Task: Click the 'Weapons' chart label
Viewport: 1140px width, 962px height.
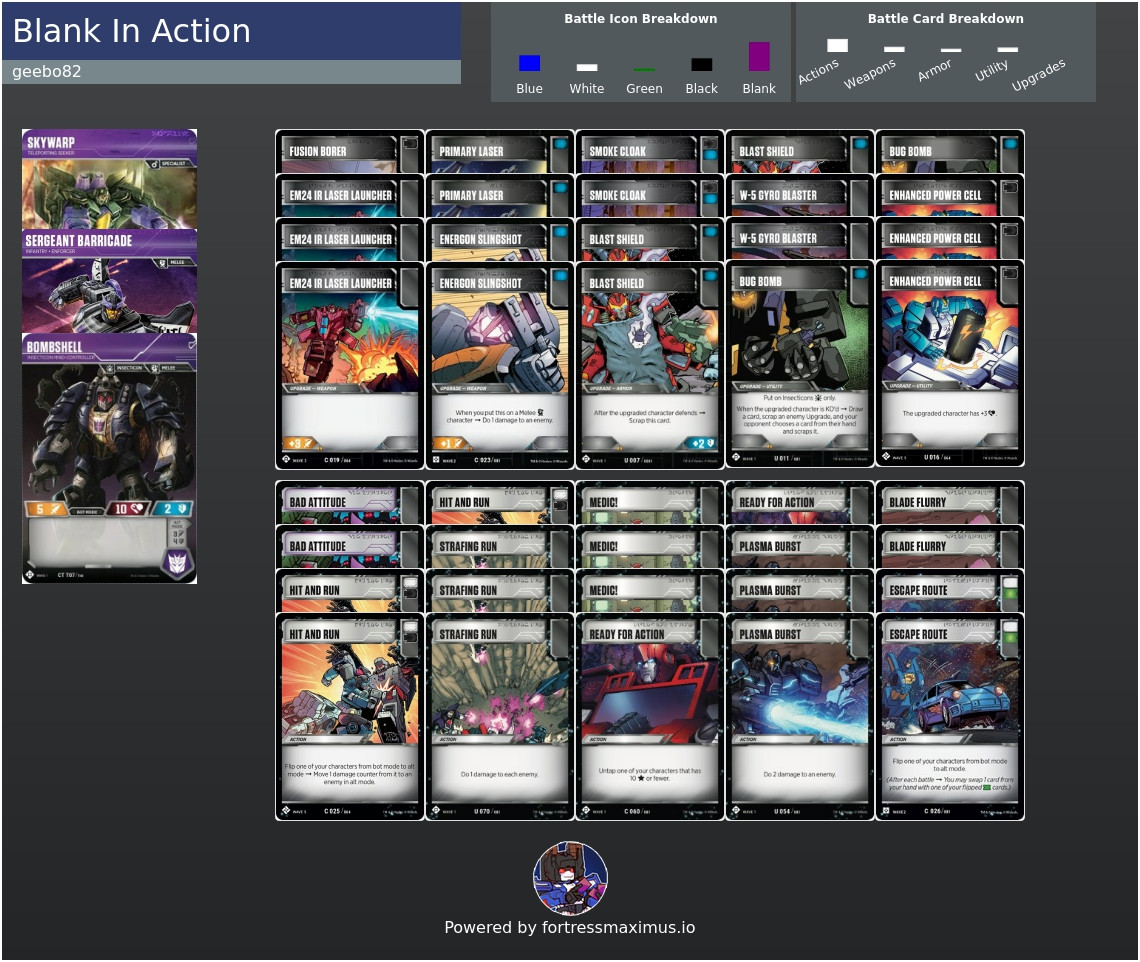Action: [x=870, y=73]
